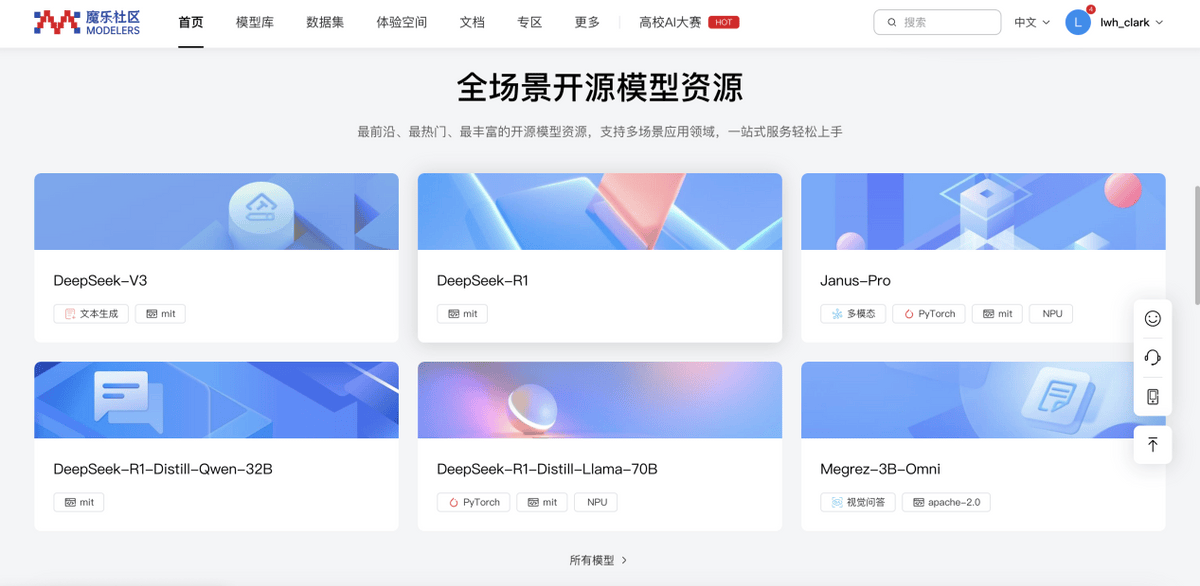
Task: Click mit tag on DeepSeek-R1-Distill-Llama-70B
Action: coord(542,502)
